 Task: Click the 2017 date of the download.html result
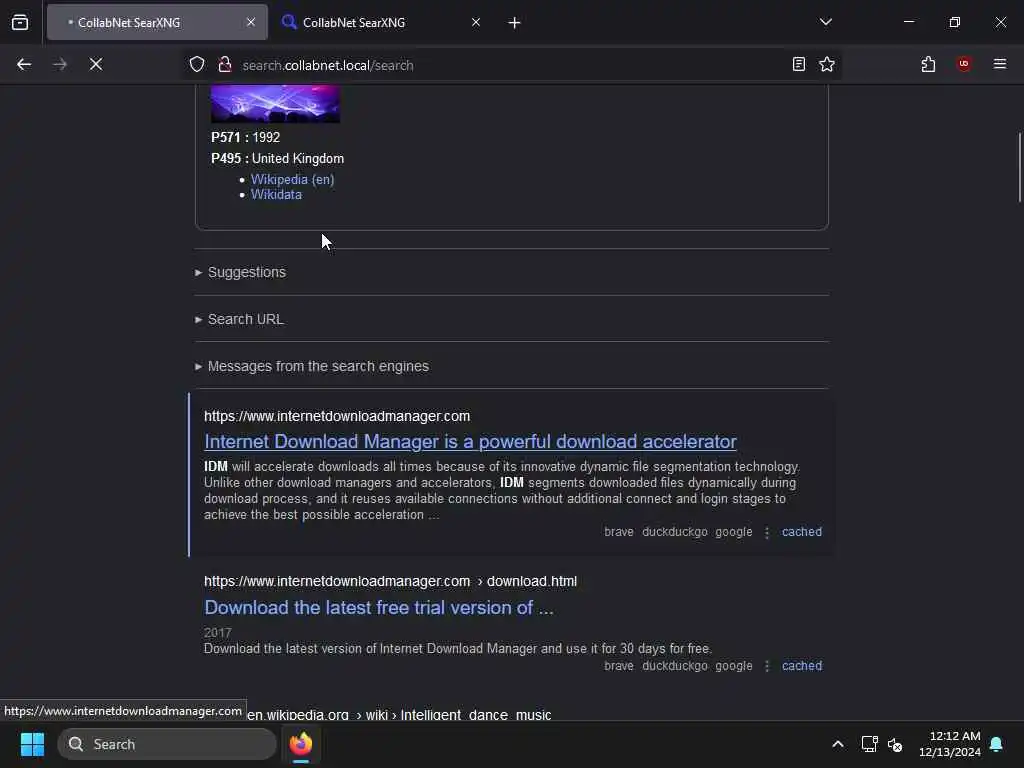click(217, 633)
